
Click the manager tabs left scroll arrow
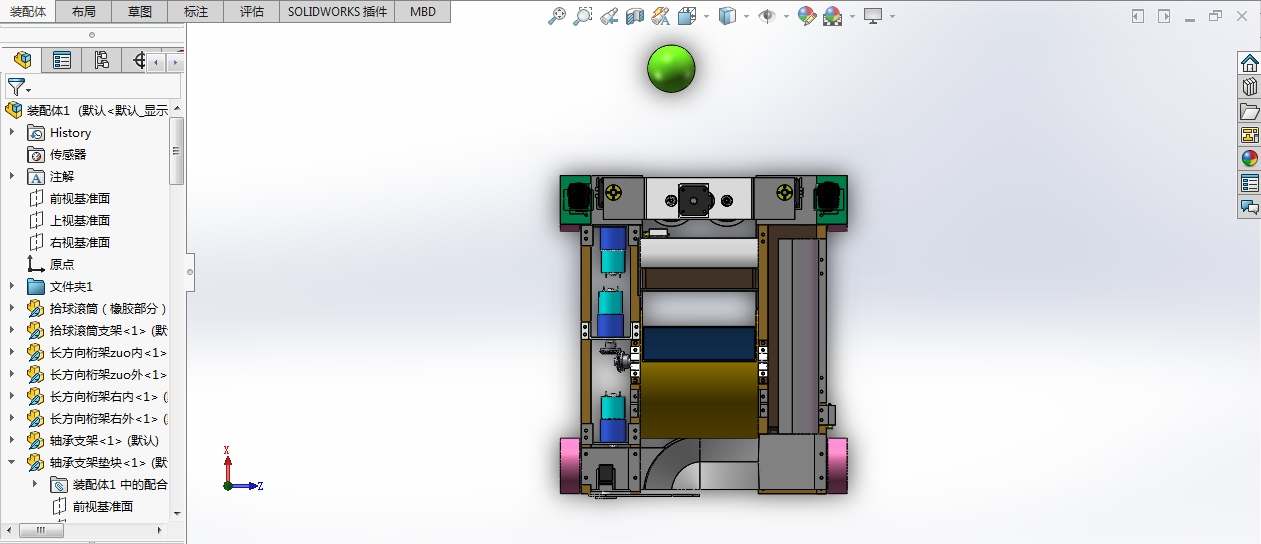coord(156,62)
